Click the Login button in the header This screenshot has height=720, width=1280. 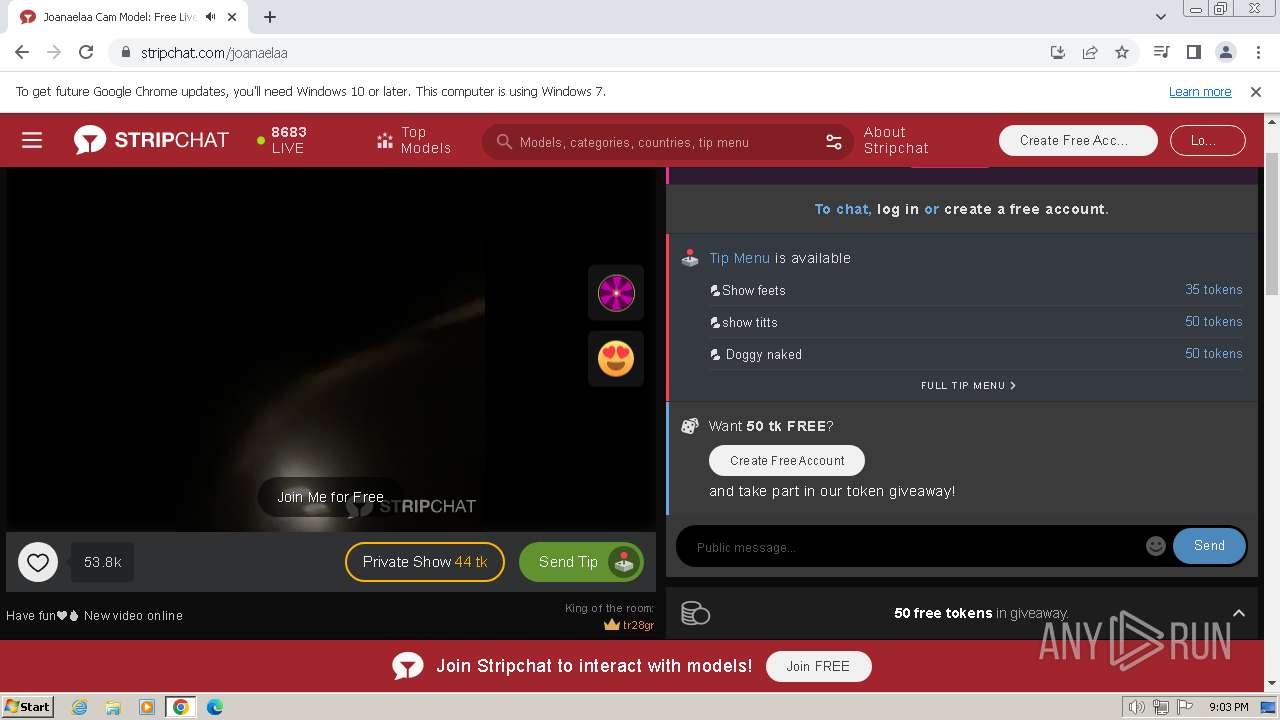point(1207,140)
